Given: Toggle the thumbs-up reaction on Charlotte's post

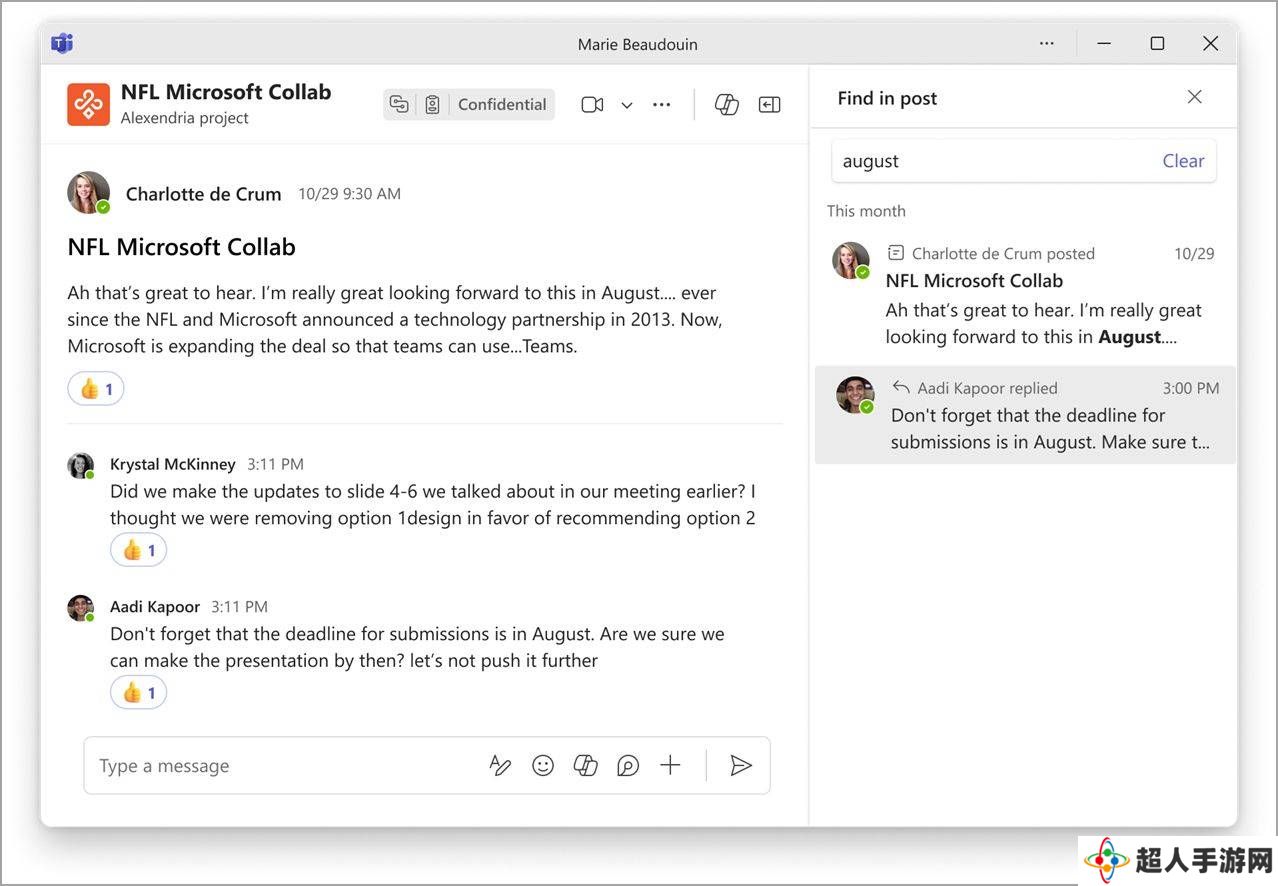Looking at the screenshot, I should tap(96, 388).
